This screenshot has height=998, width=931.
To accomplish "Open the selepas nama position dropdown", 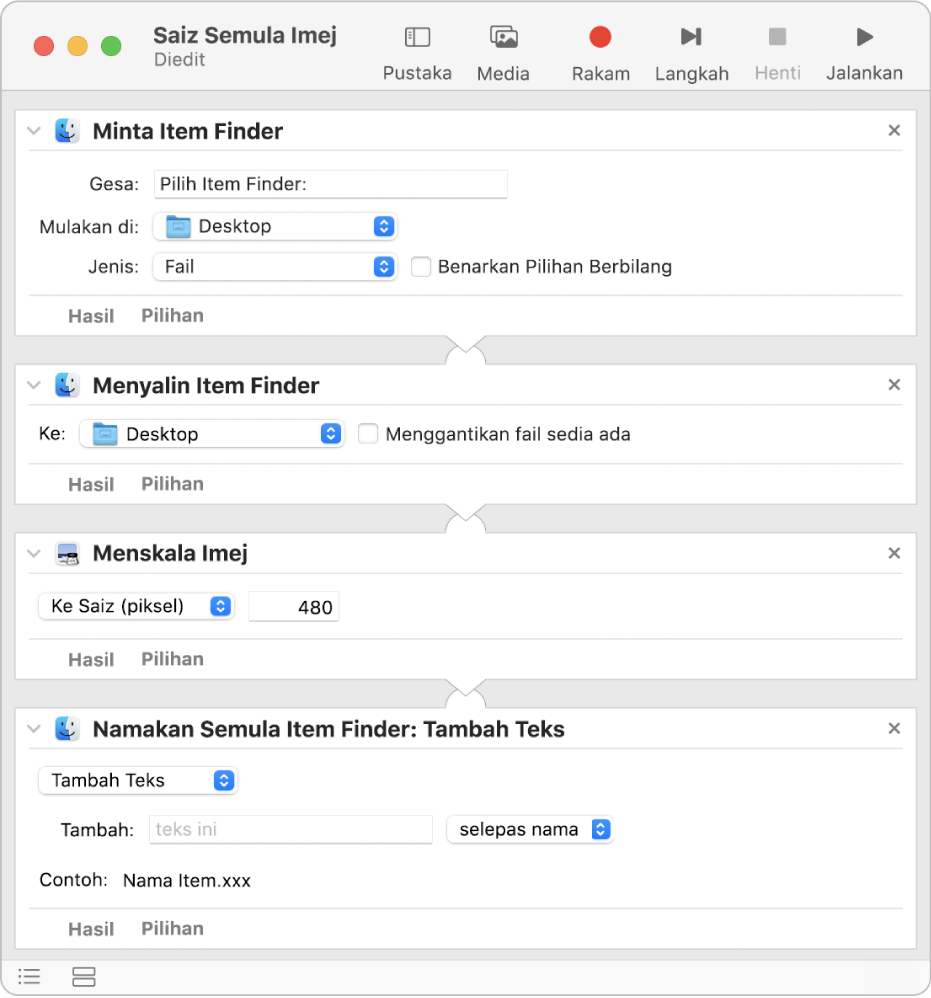I will point(529,830).
